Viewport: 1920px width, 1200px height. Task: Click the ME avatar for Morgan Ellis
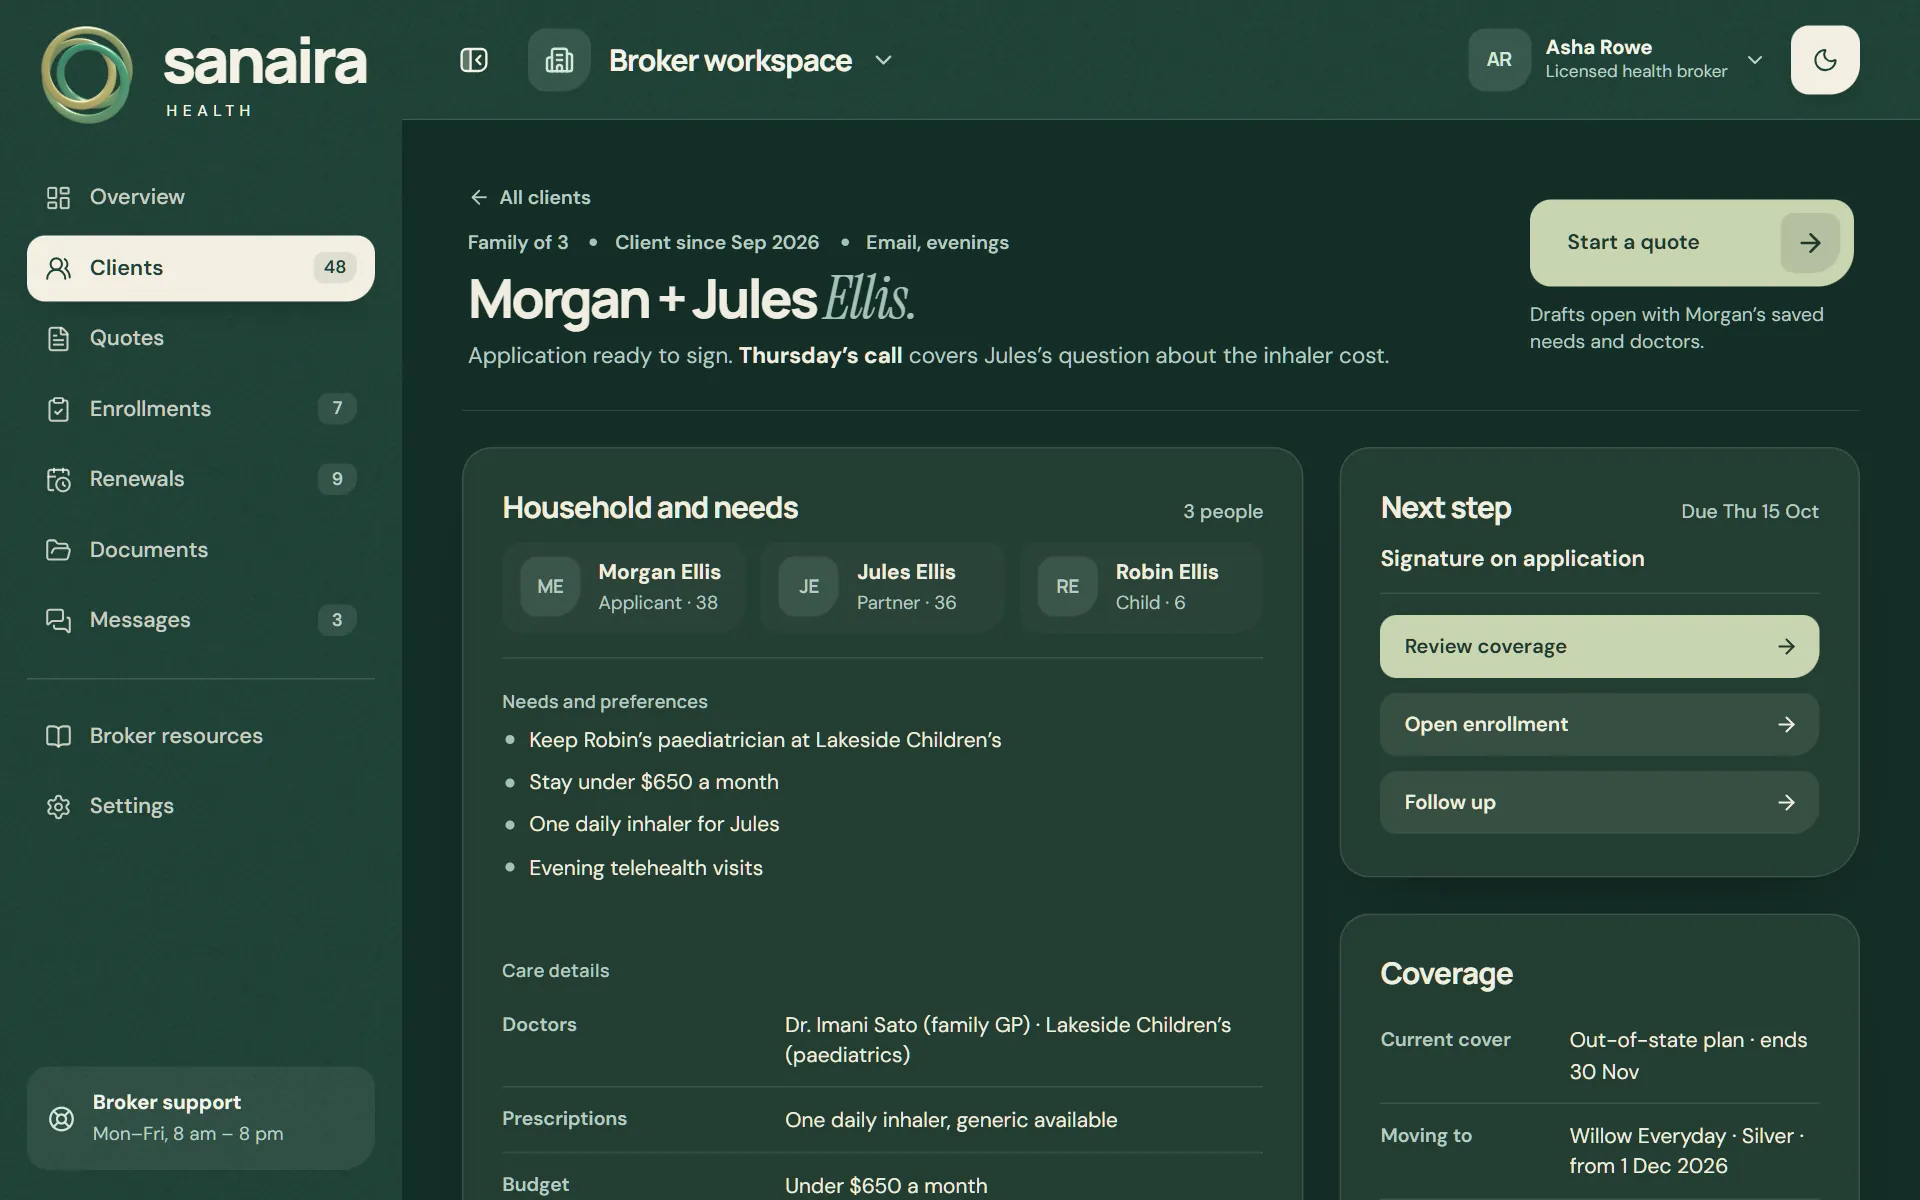[550, 587]
